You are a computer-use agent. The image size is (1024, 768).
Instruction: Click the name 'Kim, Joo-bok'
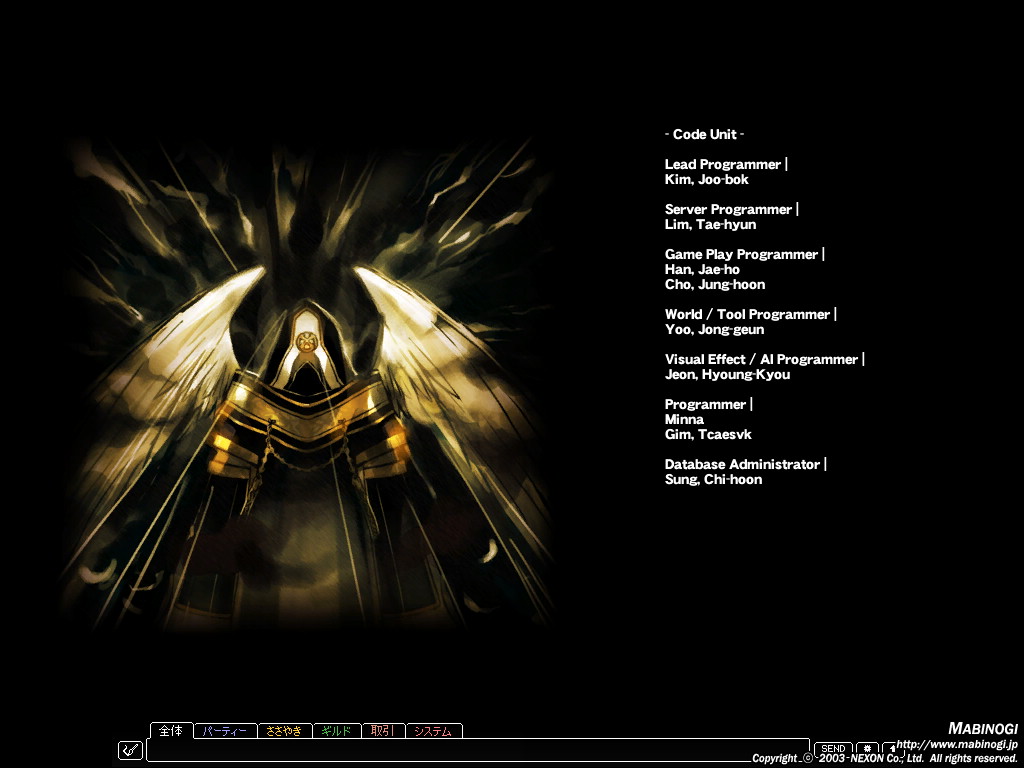click(707, 179)
